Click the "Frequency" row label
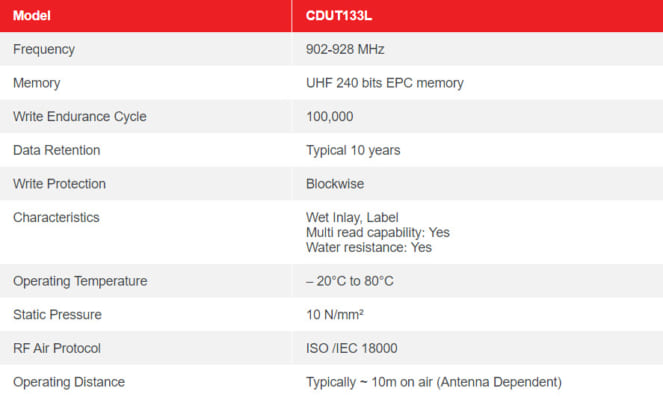663x400 pixels. (44, 49)
